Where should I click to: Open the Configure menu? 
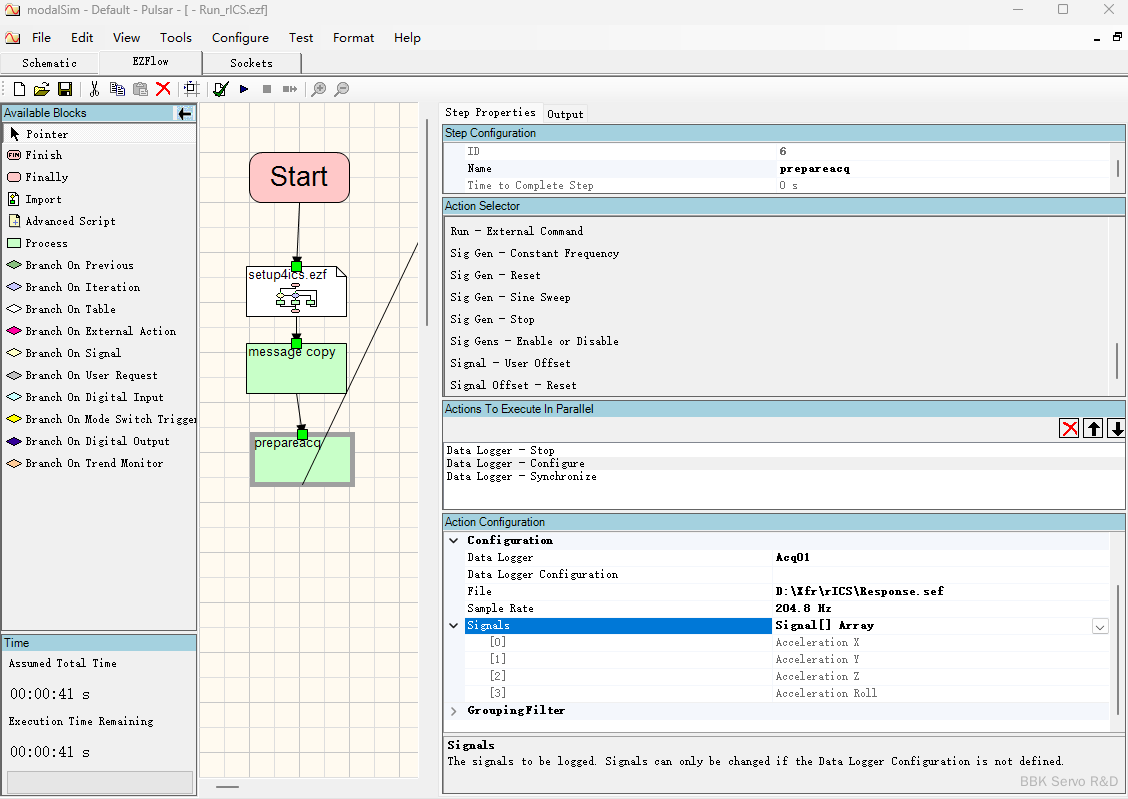tap(240, 38)
